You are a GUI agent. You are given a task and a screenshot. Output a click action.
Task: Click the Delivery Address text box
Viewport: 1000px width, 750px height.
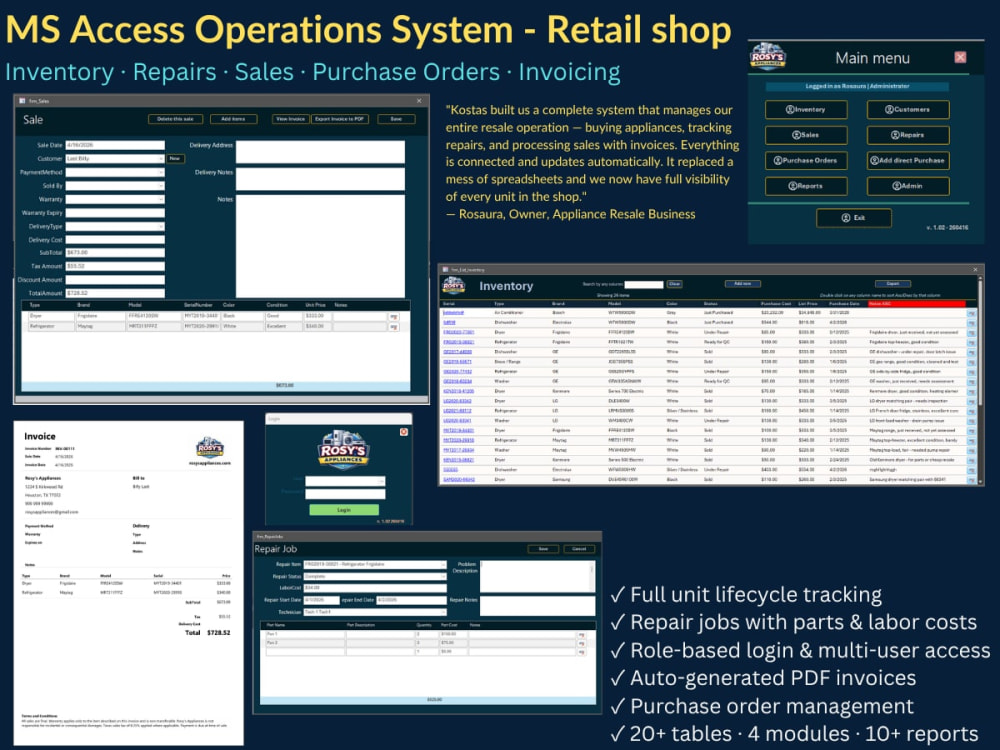(320, 152)
